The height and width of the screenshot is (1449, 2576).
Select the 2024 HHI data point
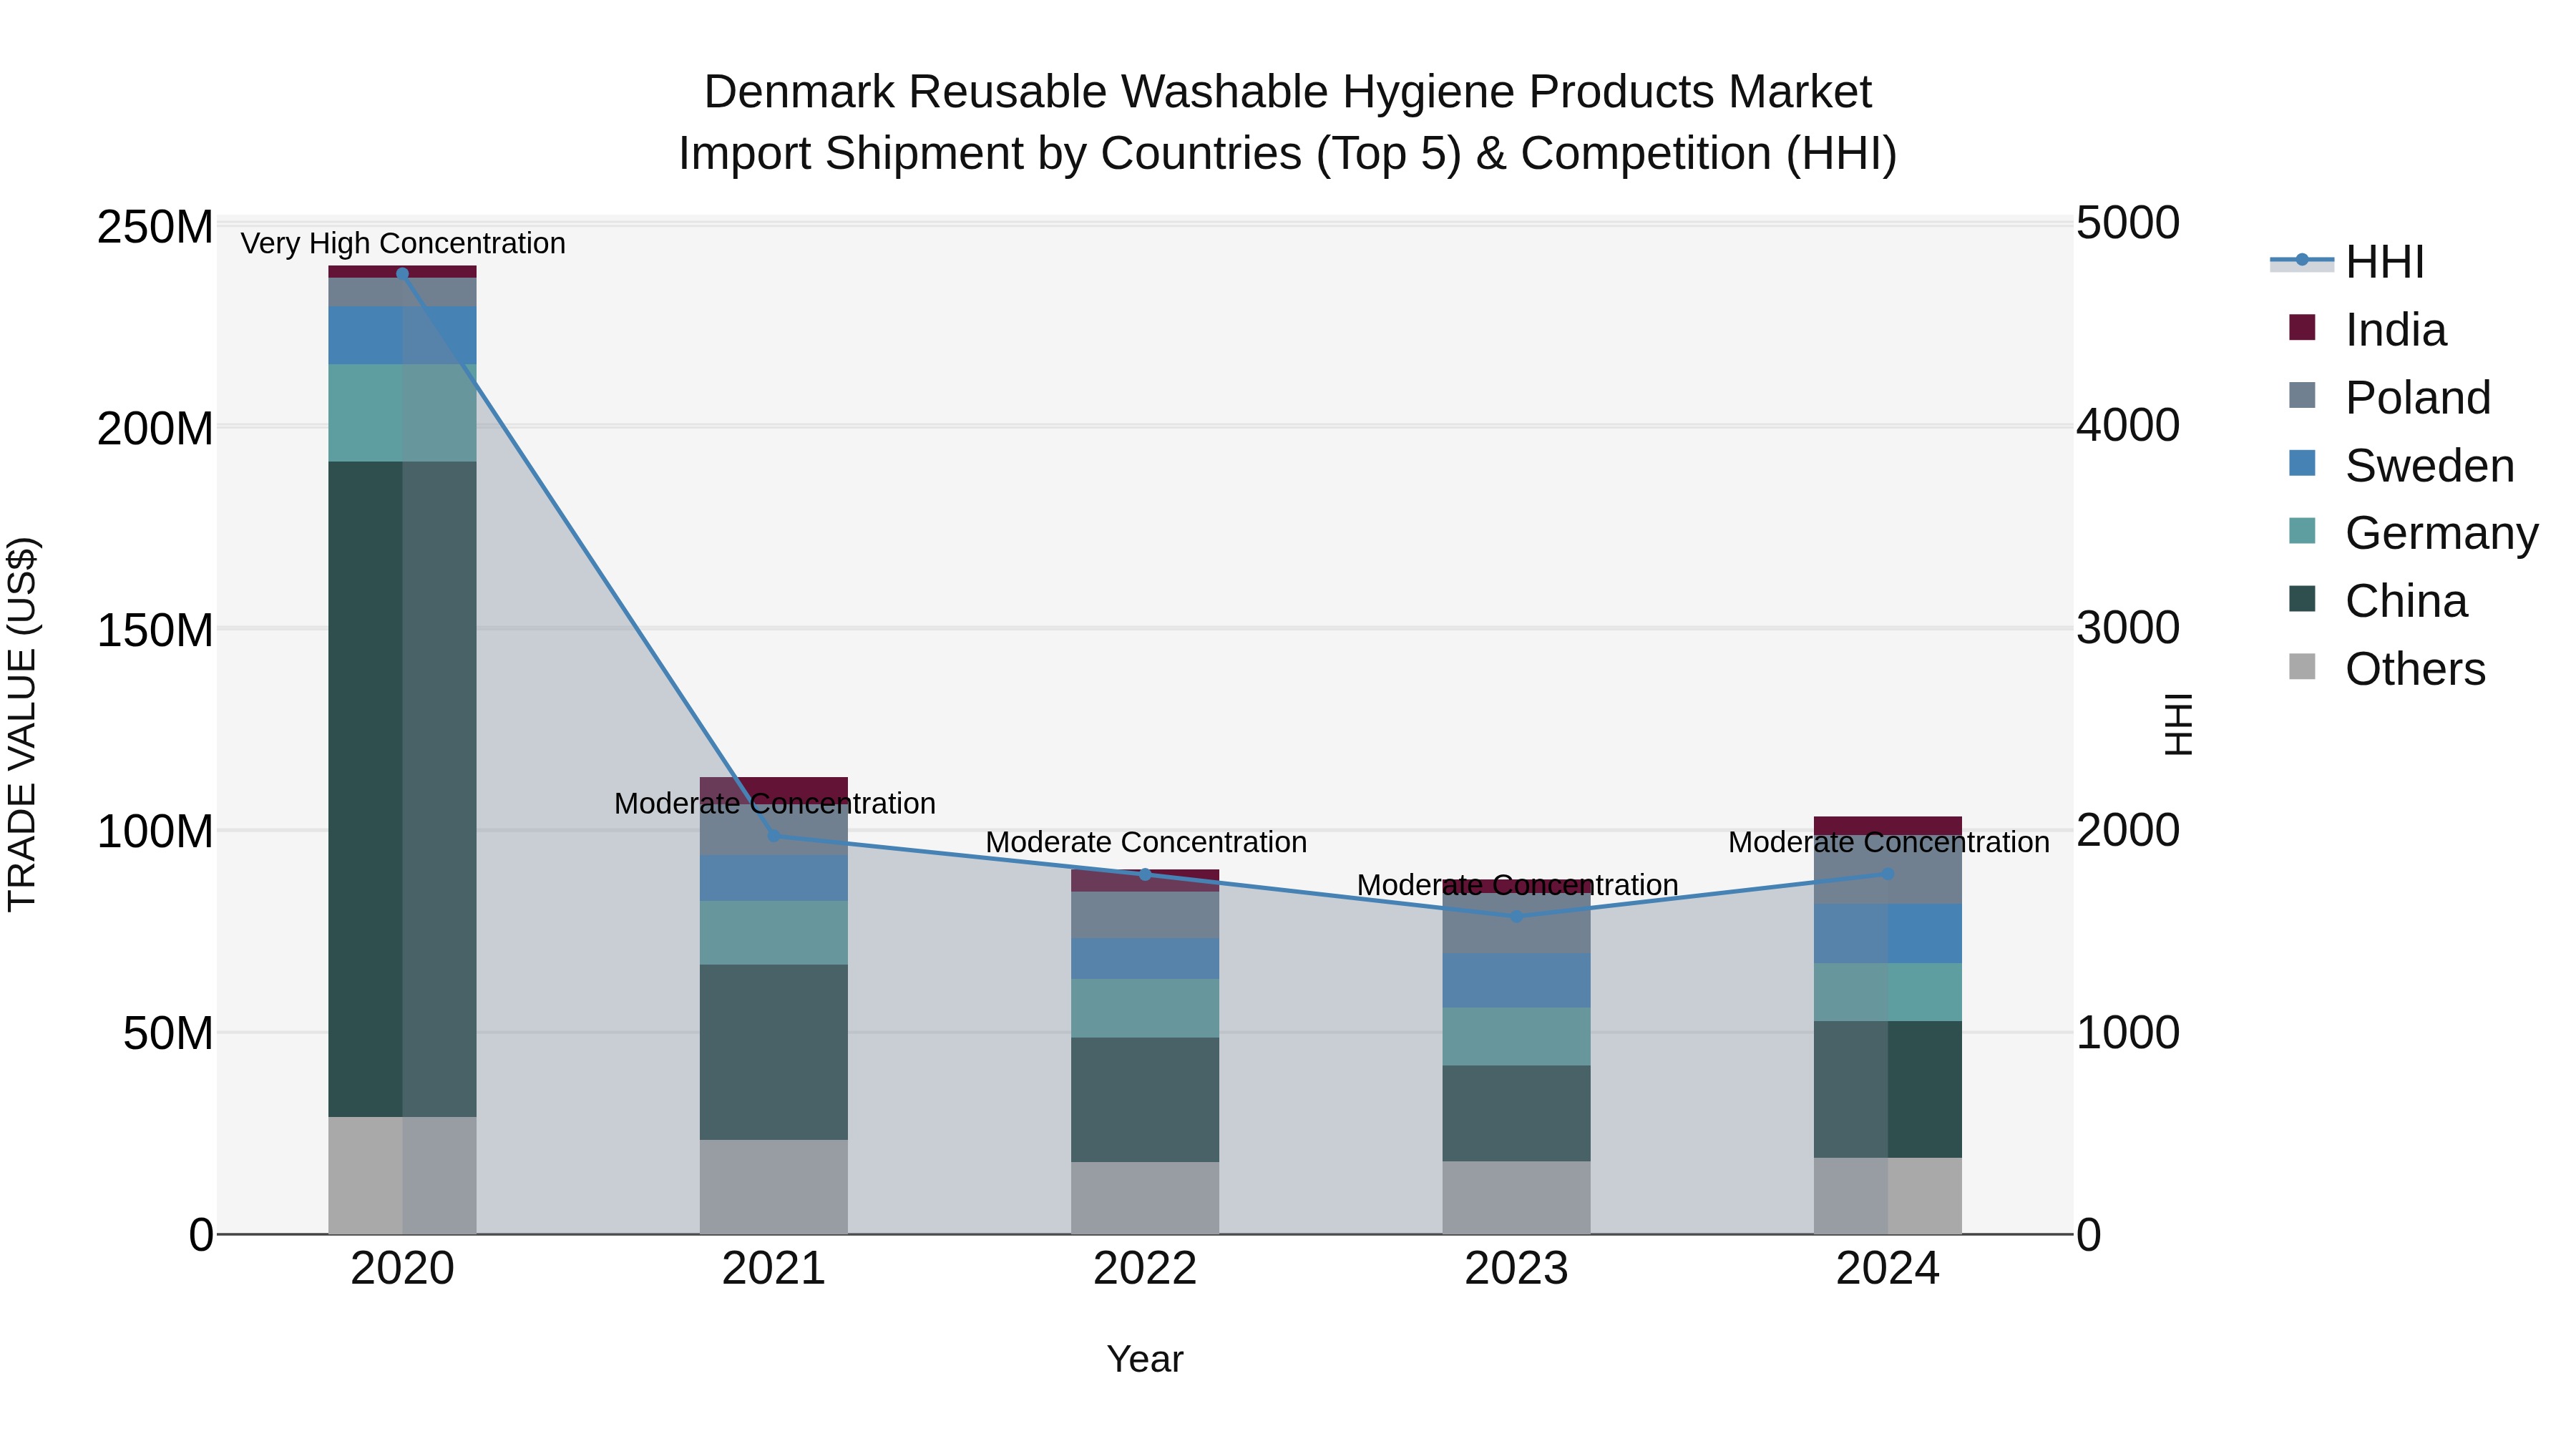pyautogui.click(x=1888, y=873)
